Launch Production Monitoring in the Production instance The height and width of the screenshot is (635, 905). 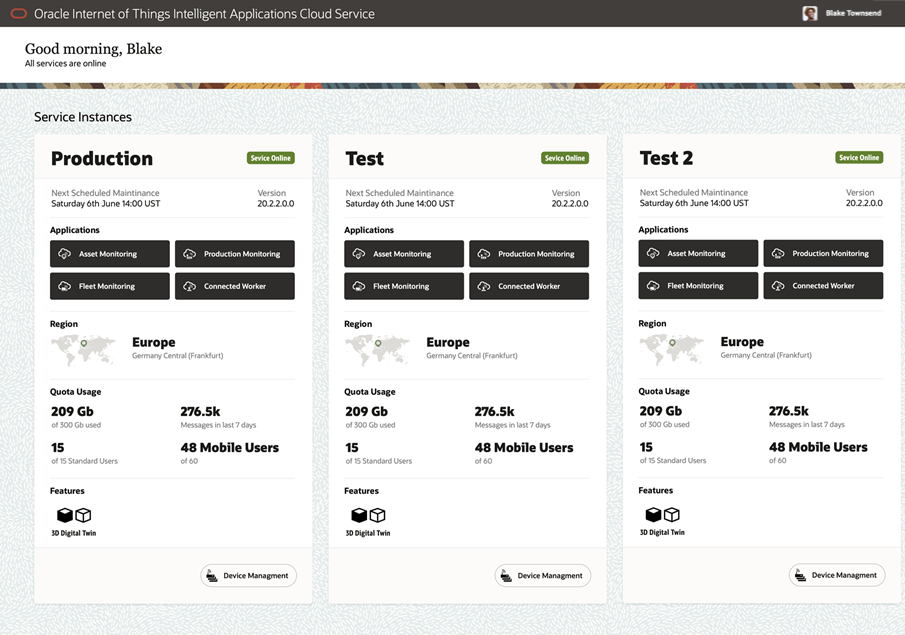coord(235,254)
